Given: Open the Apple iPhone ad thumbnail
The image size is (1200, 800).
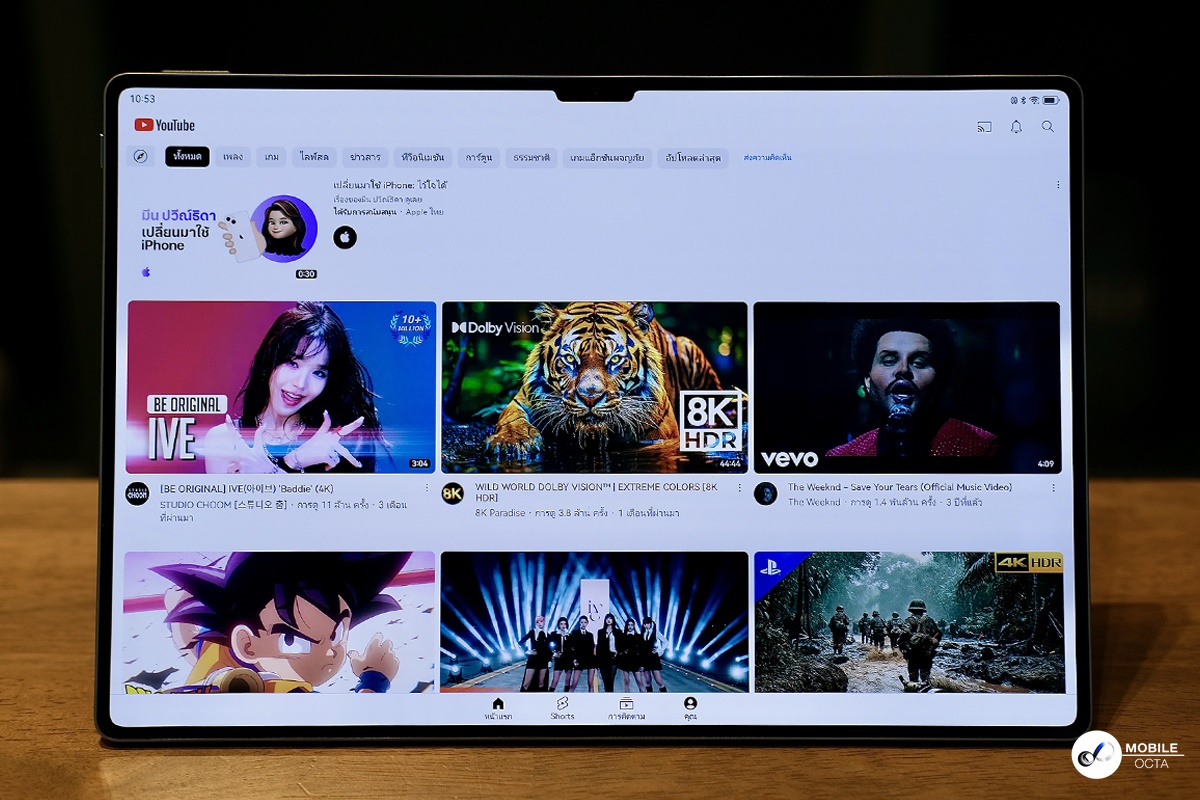Looking at the screenshot, I should pyautogui.click(x=228, y=231).
